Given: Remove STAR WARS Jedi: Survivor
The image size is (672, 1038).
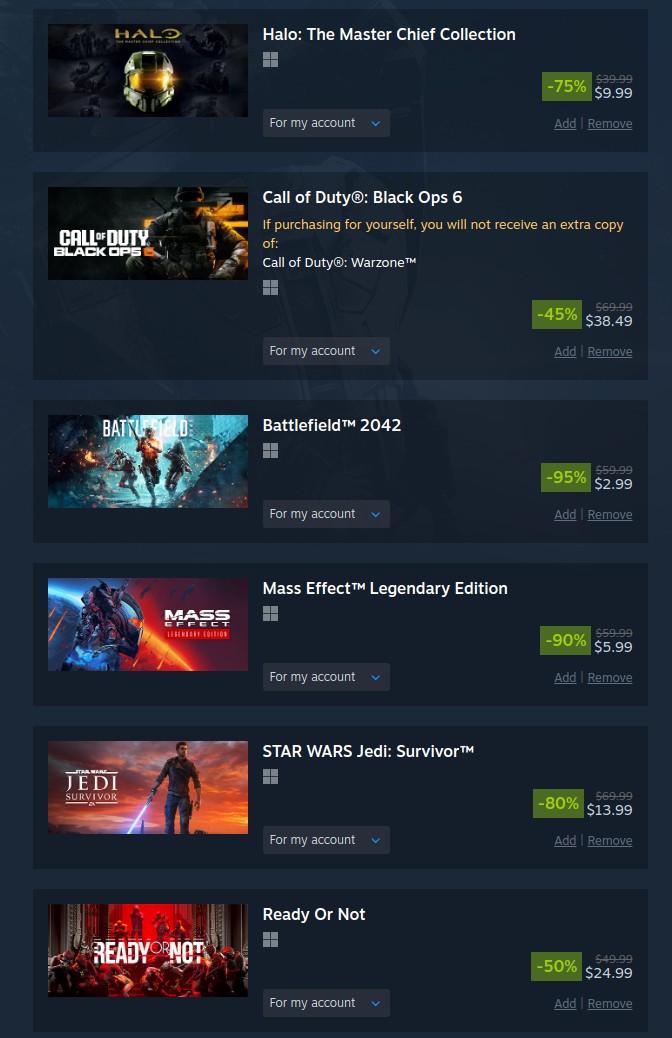Looking at the screenshot, I should [610, 840].
